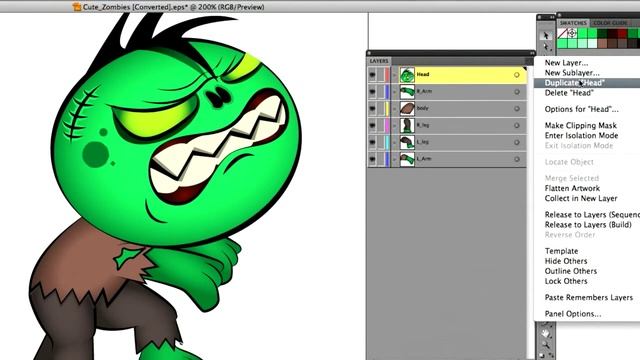Click the body layer target circle
Screen dimensions: 640x360
pos(517,109)
